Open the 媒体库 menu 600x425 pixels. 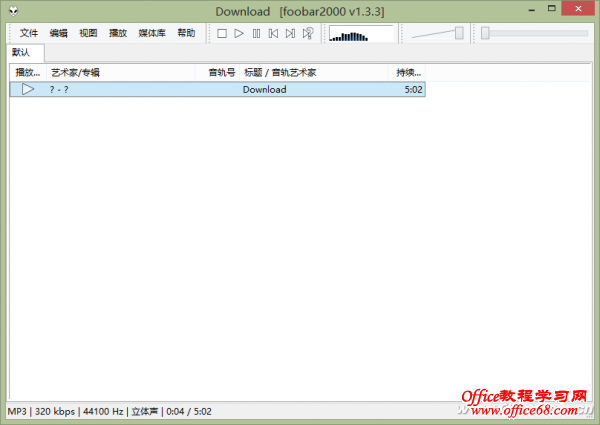152,33
